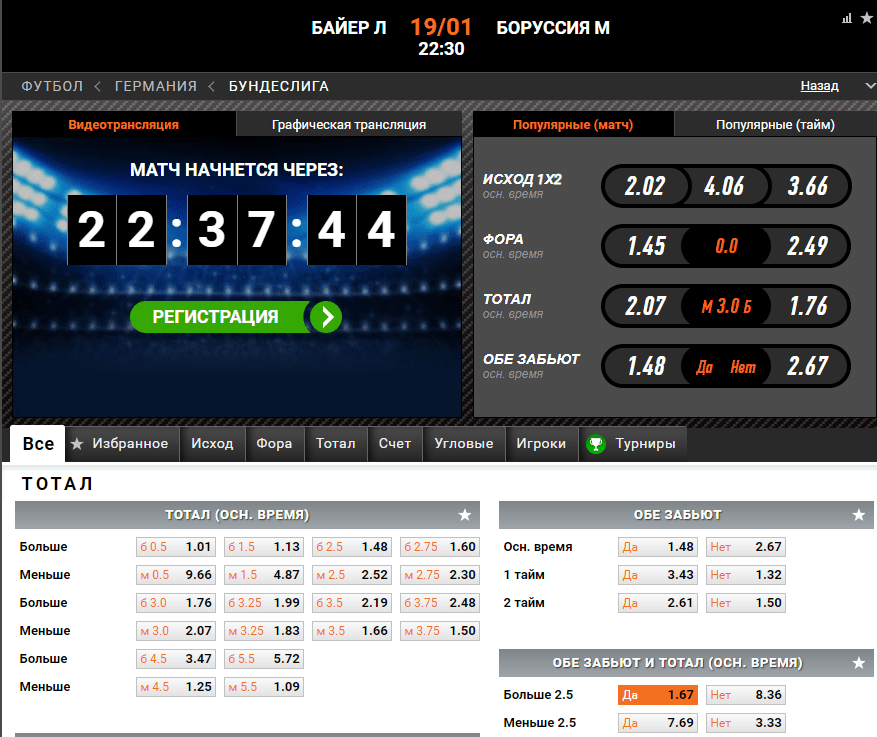Favorite the Обе забьют и тотал star
The width and height of the screenshot is (877, 737).
pyautogui.click(x=859, y=663)
